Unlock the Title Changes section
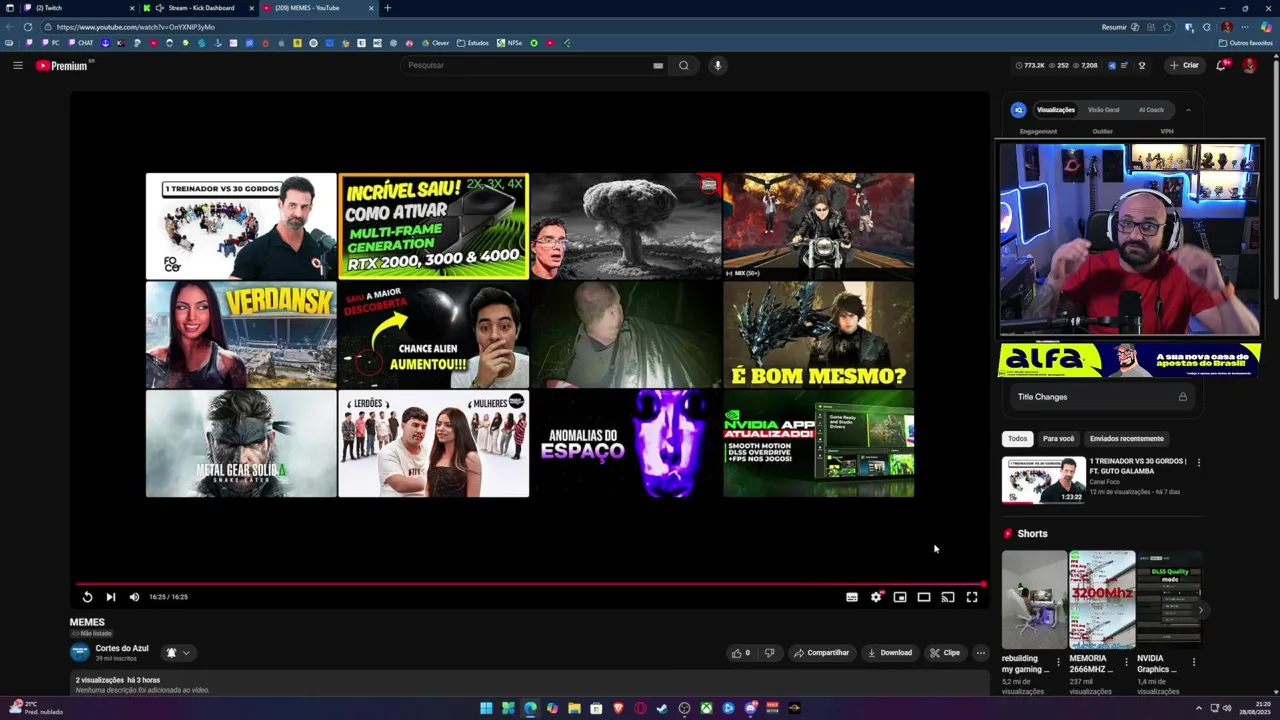Image resolution: width=1280 pixels, height=720 pixels. click(1183, 397)
